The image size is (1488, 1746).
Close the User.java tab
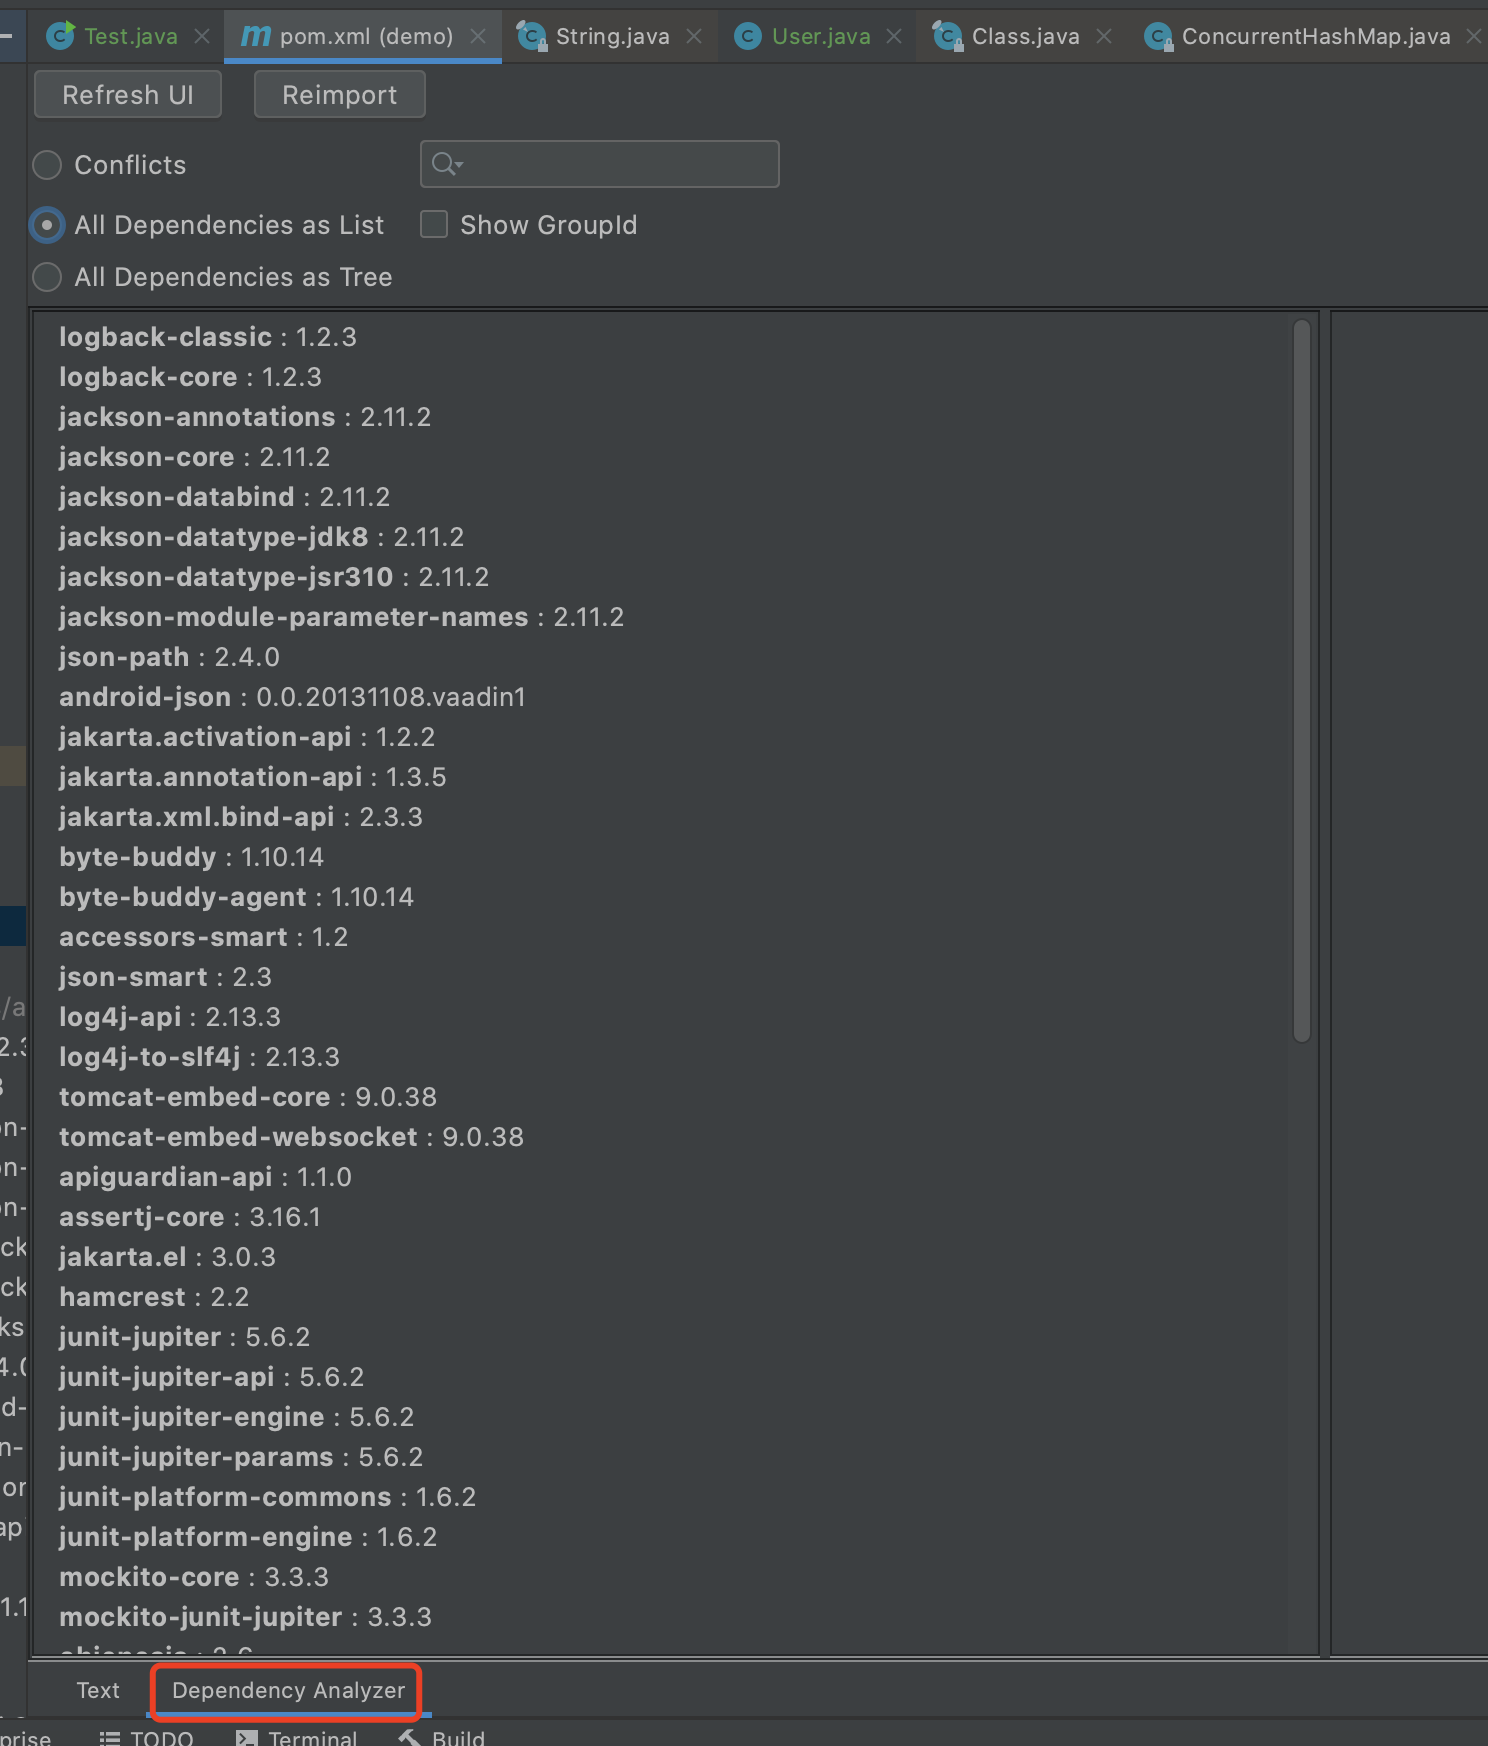point(894,37)
